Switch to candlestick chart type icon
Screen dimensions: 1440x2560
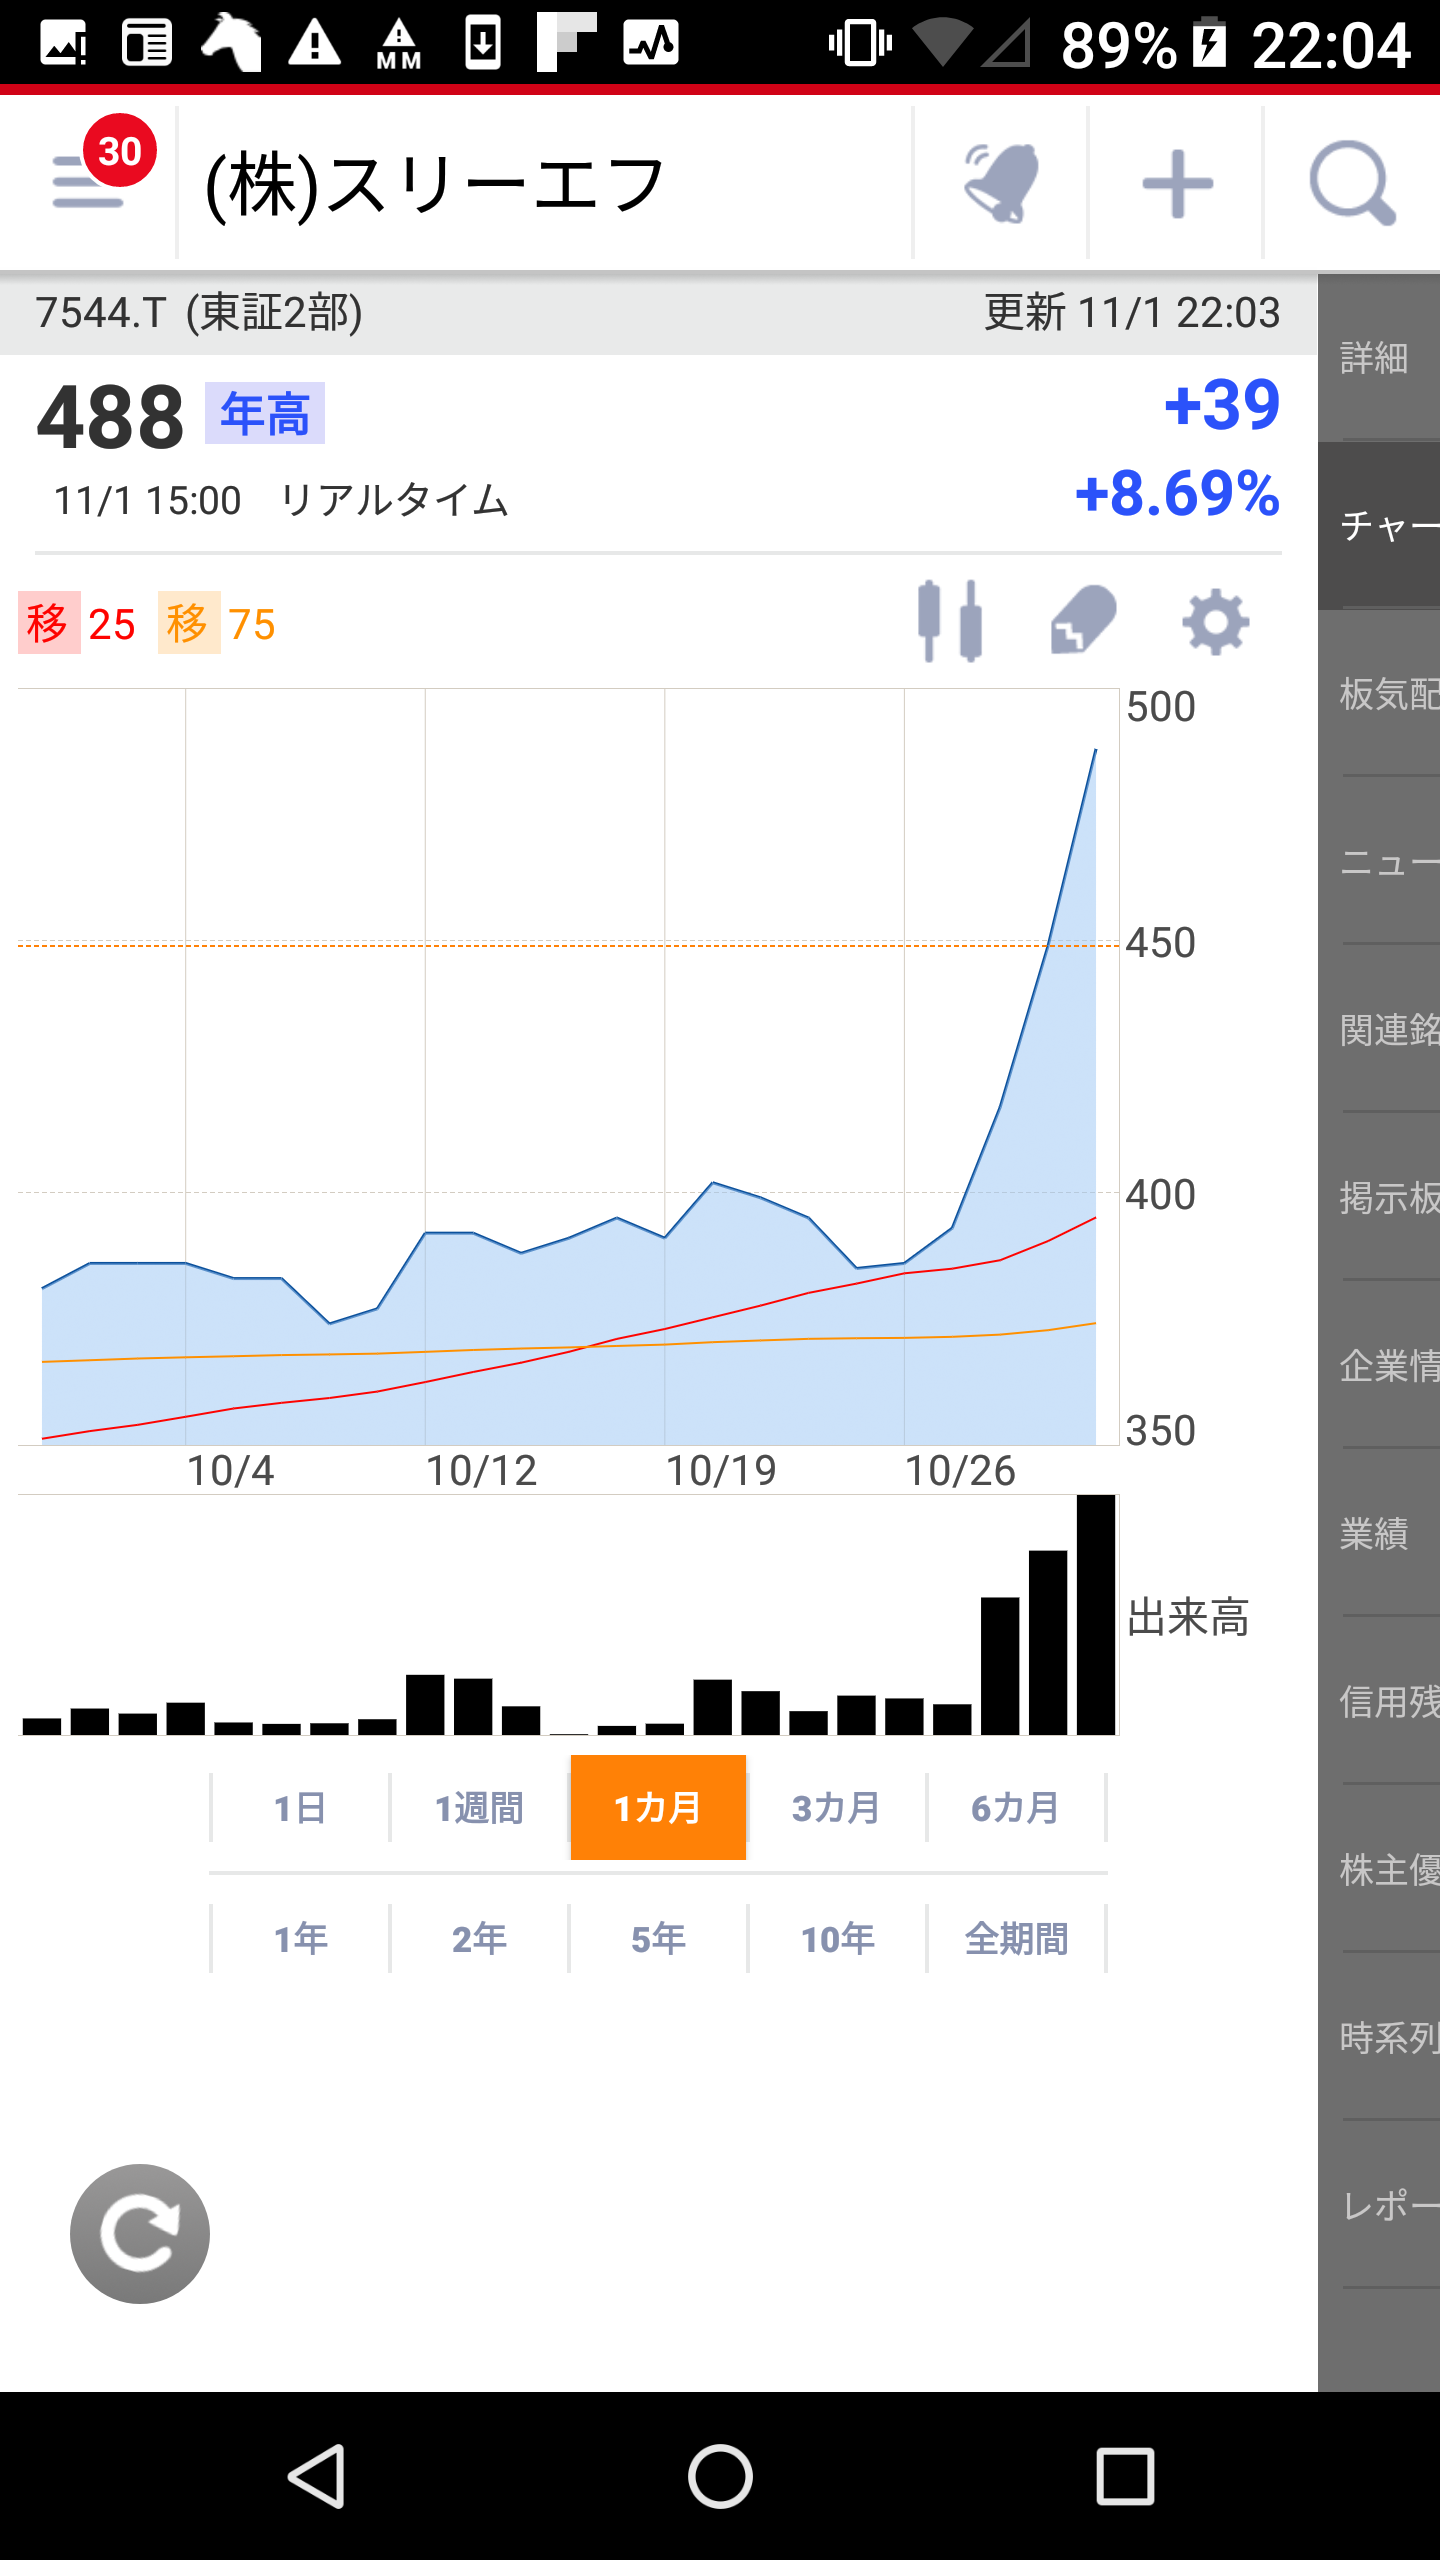(949, 621)
